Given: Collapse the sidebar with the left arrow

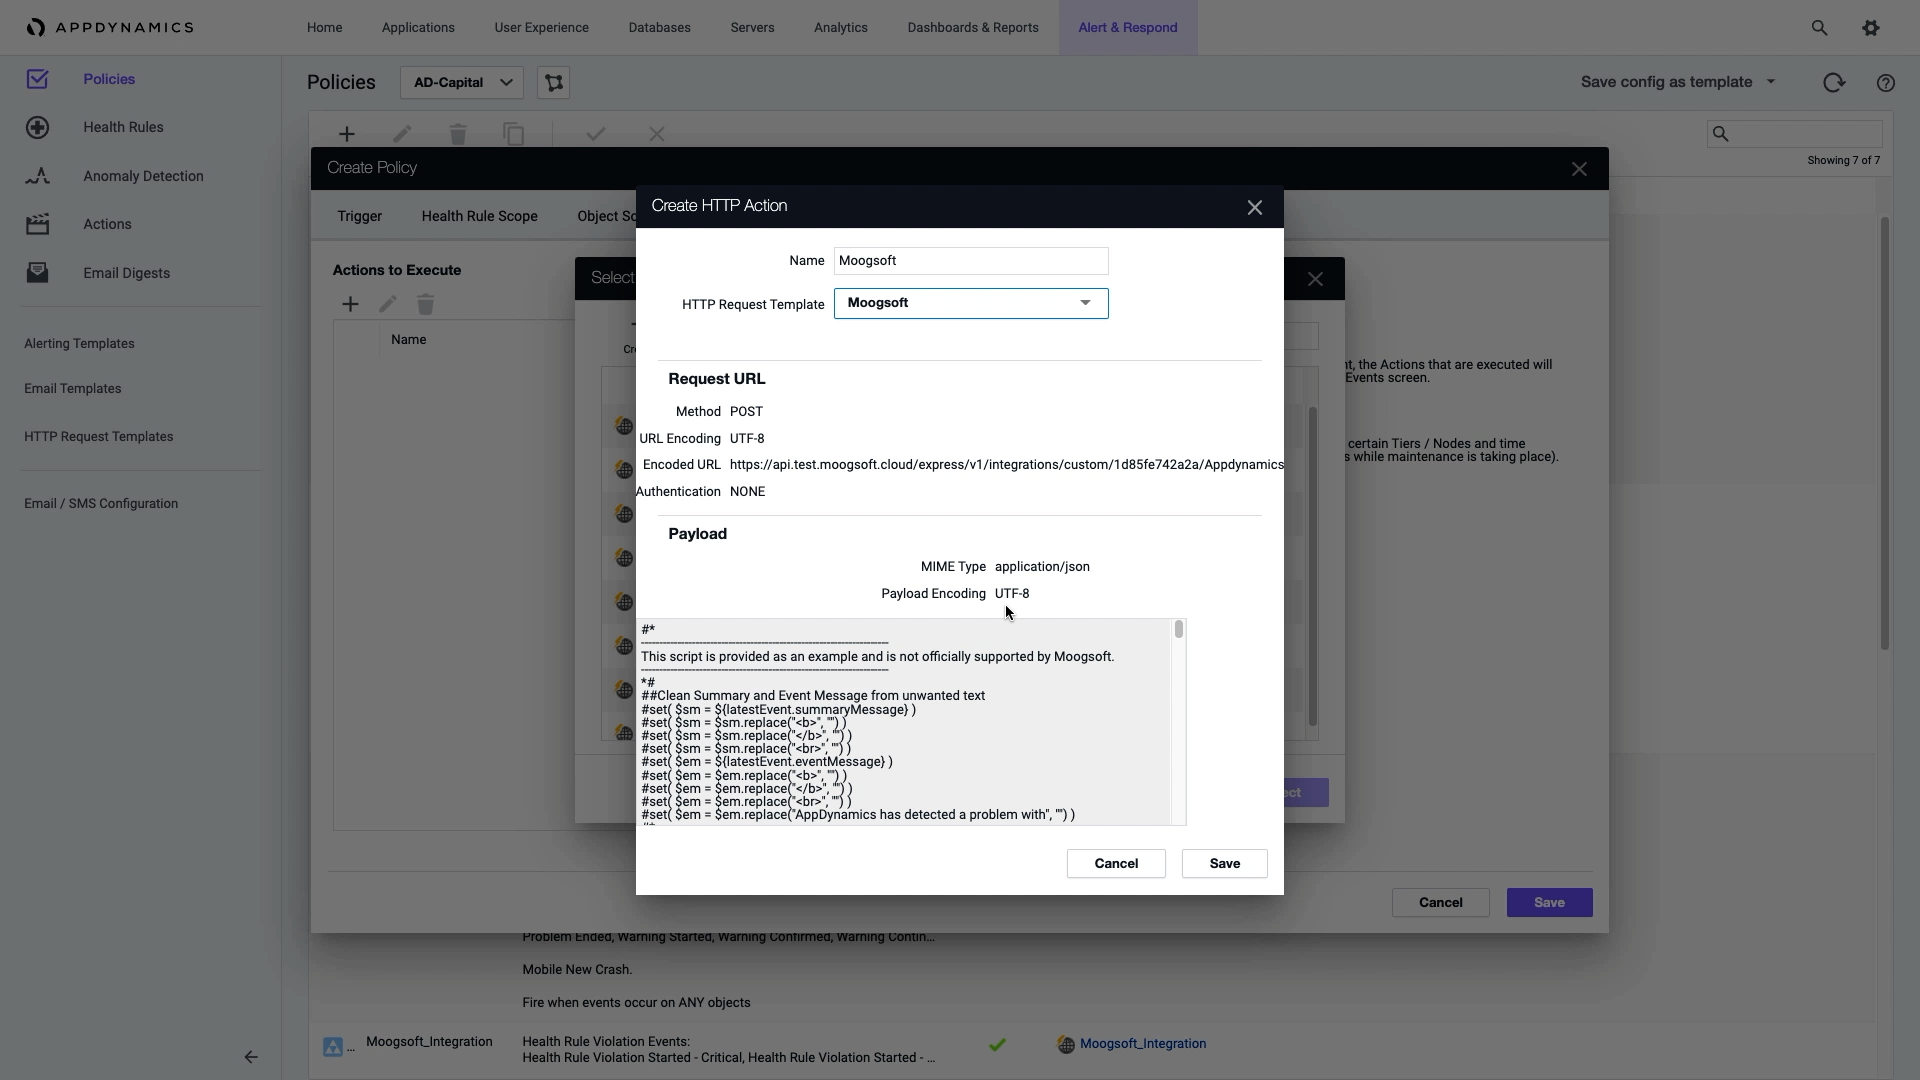Looking at the screenshot, I should 251,1057.
